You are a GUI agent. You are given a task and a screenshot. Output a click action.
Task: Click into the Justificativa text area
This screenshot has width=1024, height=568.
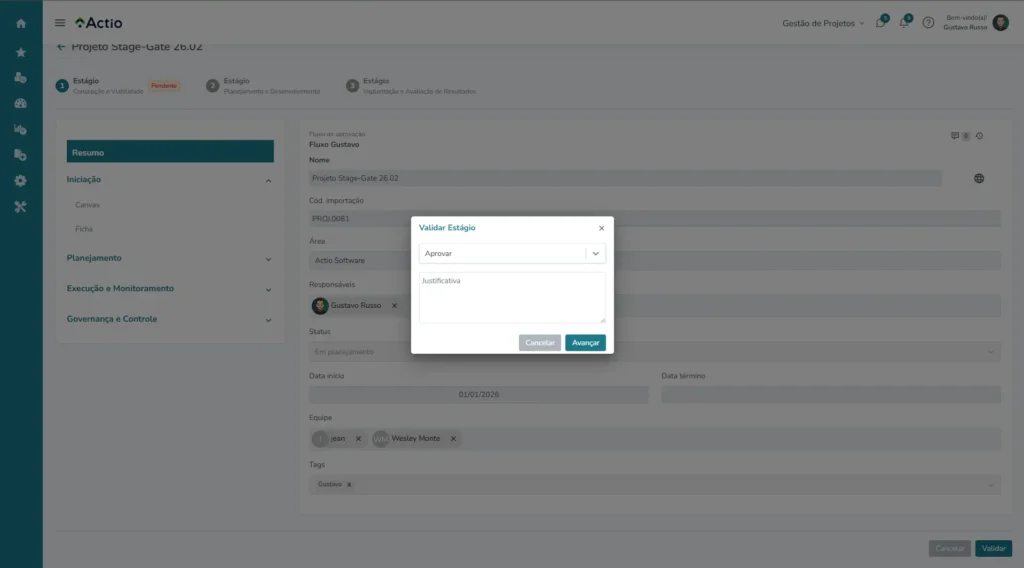512,297
